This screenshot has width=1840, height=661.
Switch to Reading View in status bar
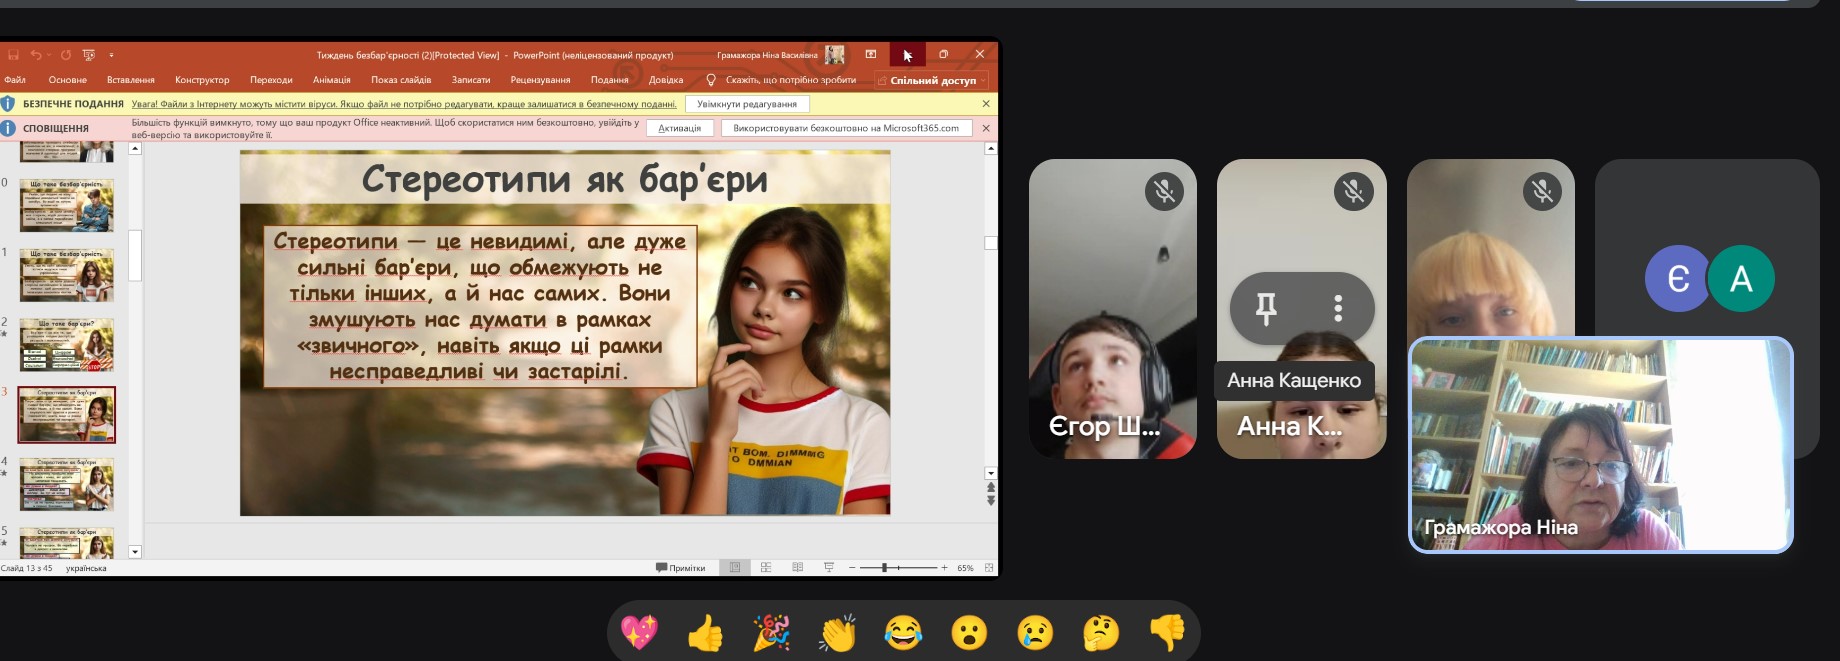(797, 568)
